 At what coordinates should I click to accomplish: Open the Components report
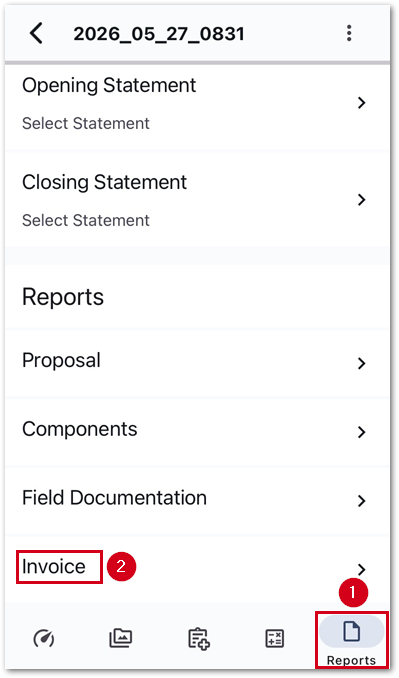[x=80, y=429]
